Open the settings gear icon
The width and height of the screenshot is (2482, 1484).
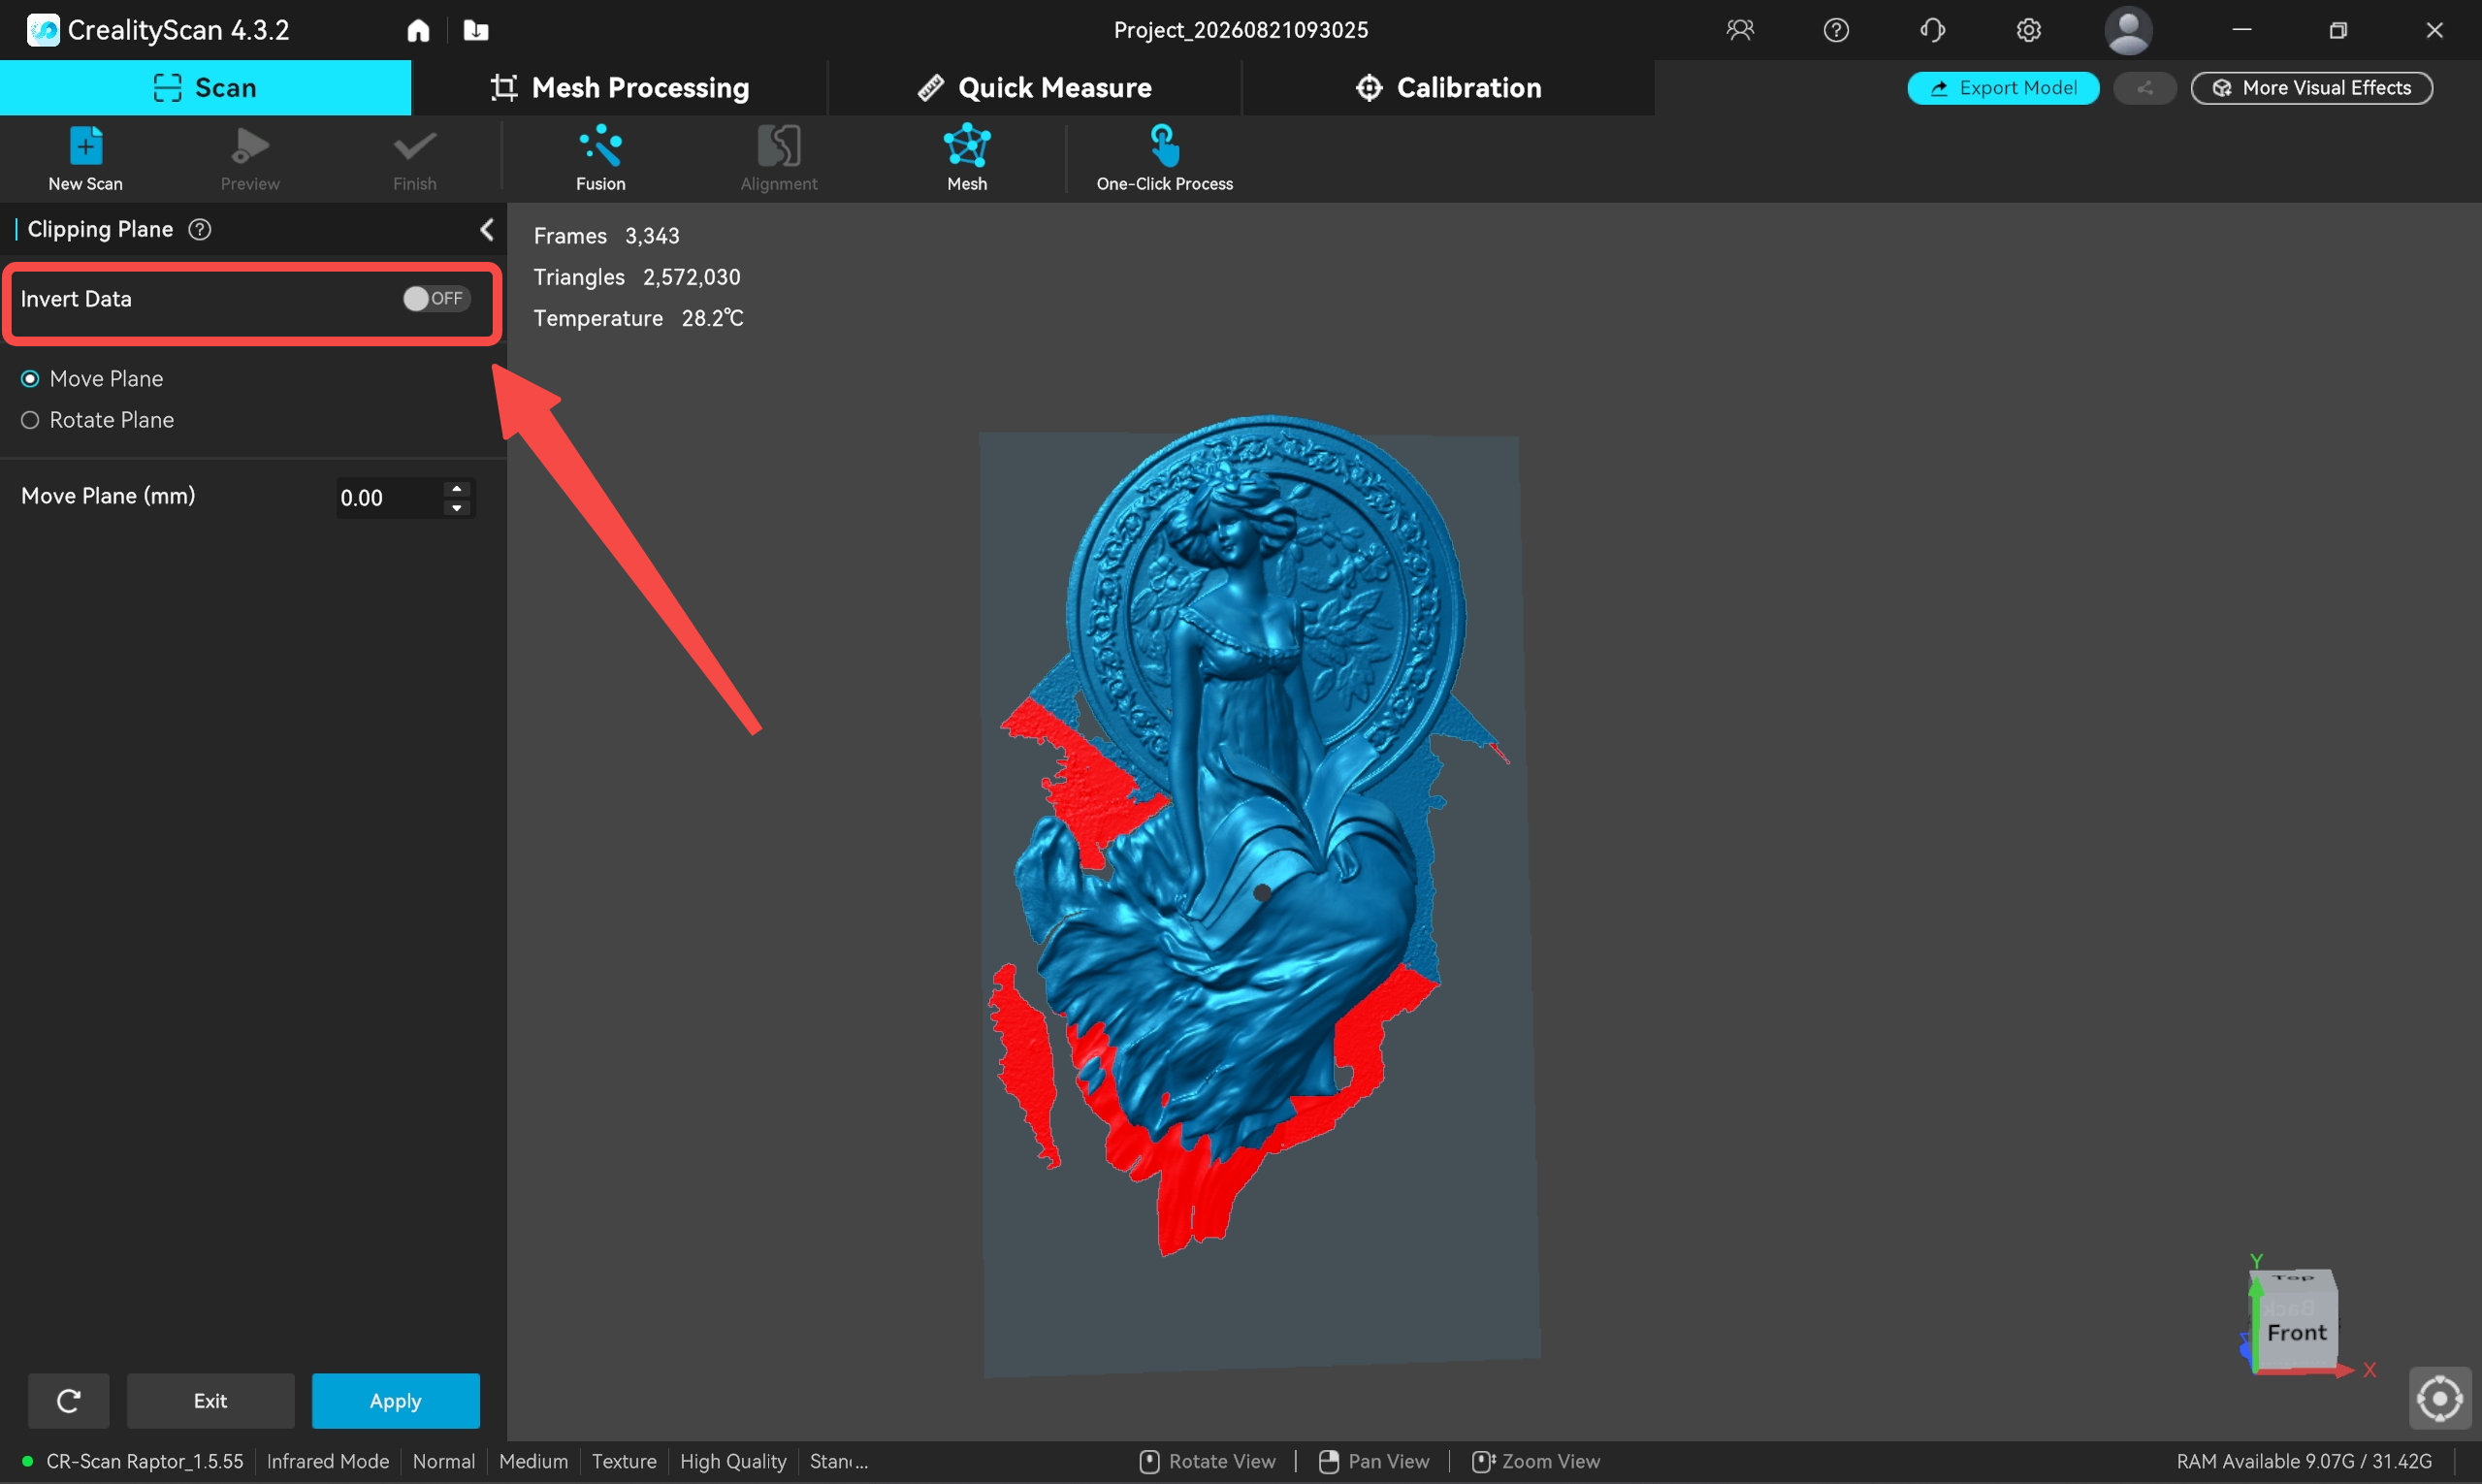[x=2028, y=30]
